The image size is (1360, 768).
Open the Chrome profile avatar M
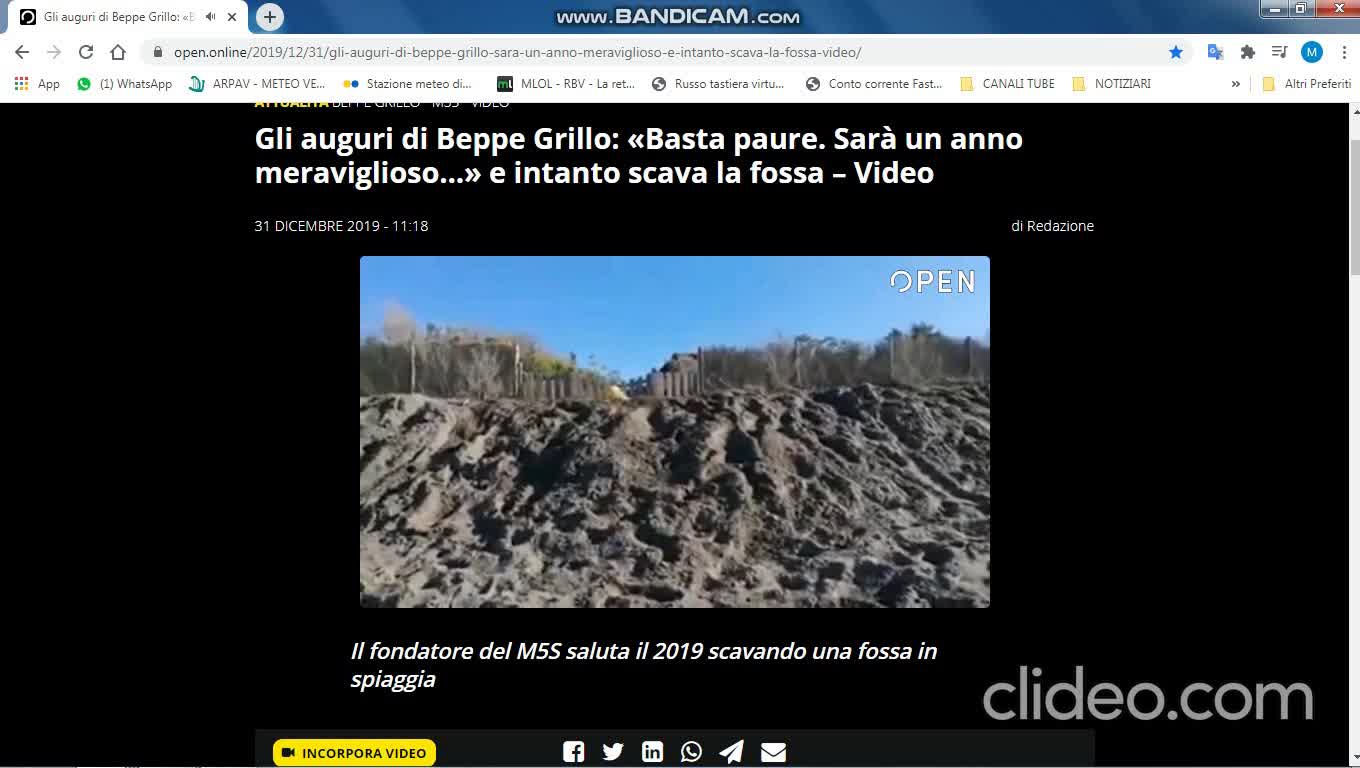(x=1312, y=52)
